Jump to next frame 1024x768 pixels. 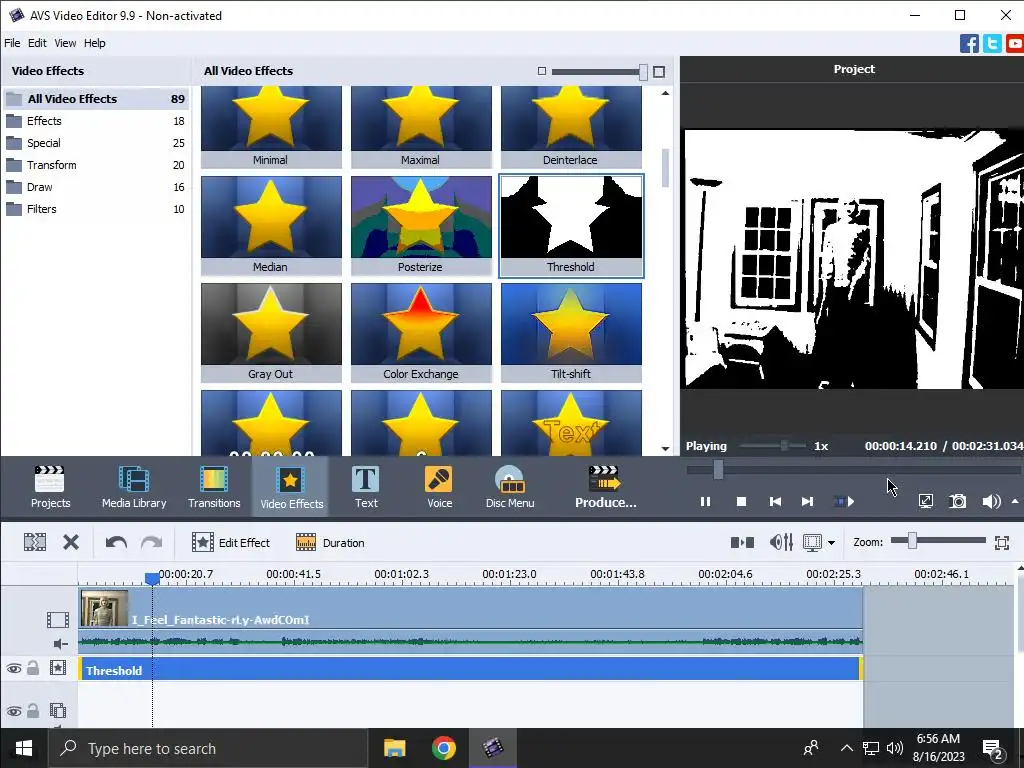click(808, 502)
